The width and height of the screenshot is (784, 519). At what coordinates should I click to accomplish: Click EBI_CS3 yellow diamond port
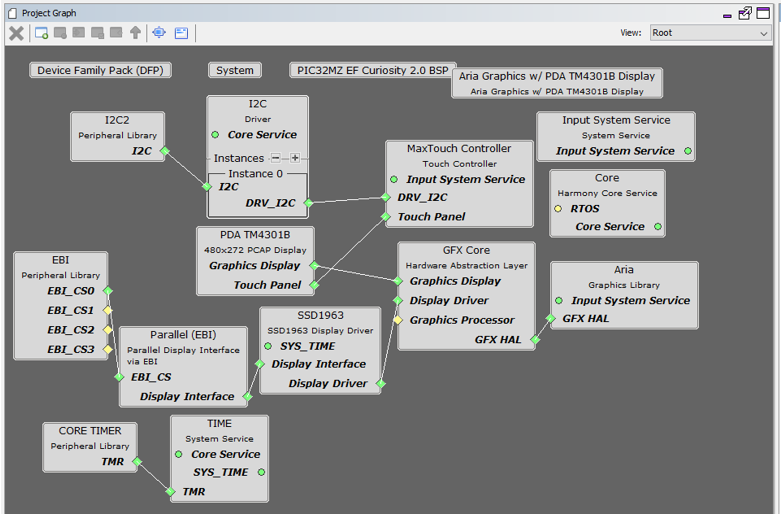point(108,350)
